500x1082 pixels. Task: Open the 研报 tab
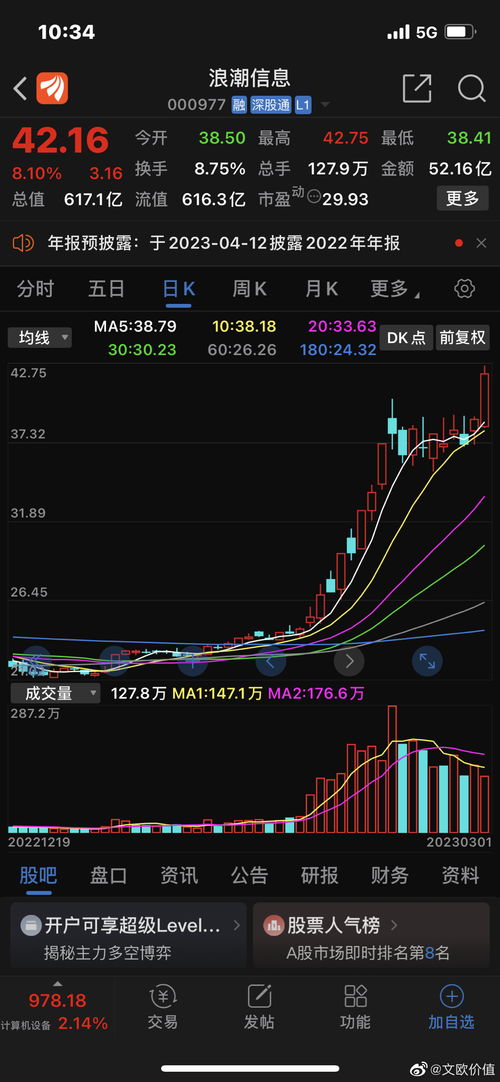pos(320,875)
